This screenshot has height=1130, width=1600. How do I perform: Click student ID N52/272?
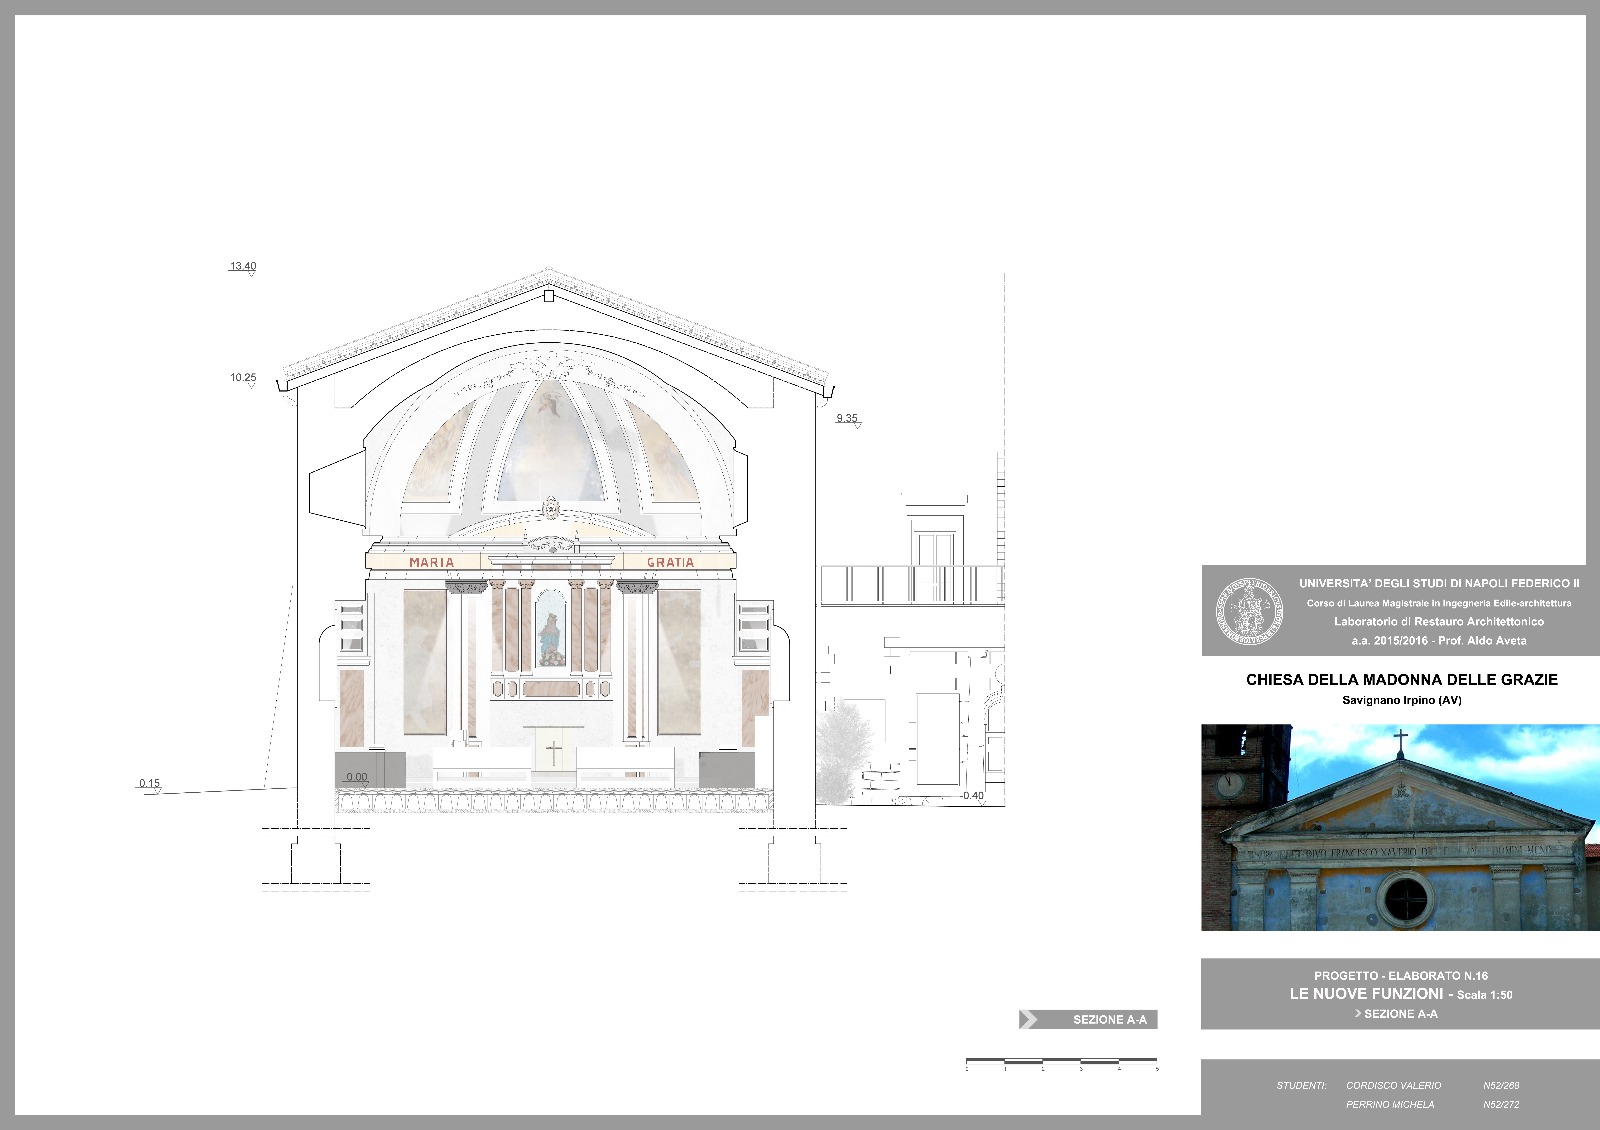1501,1105
